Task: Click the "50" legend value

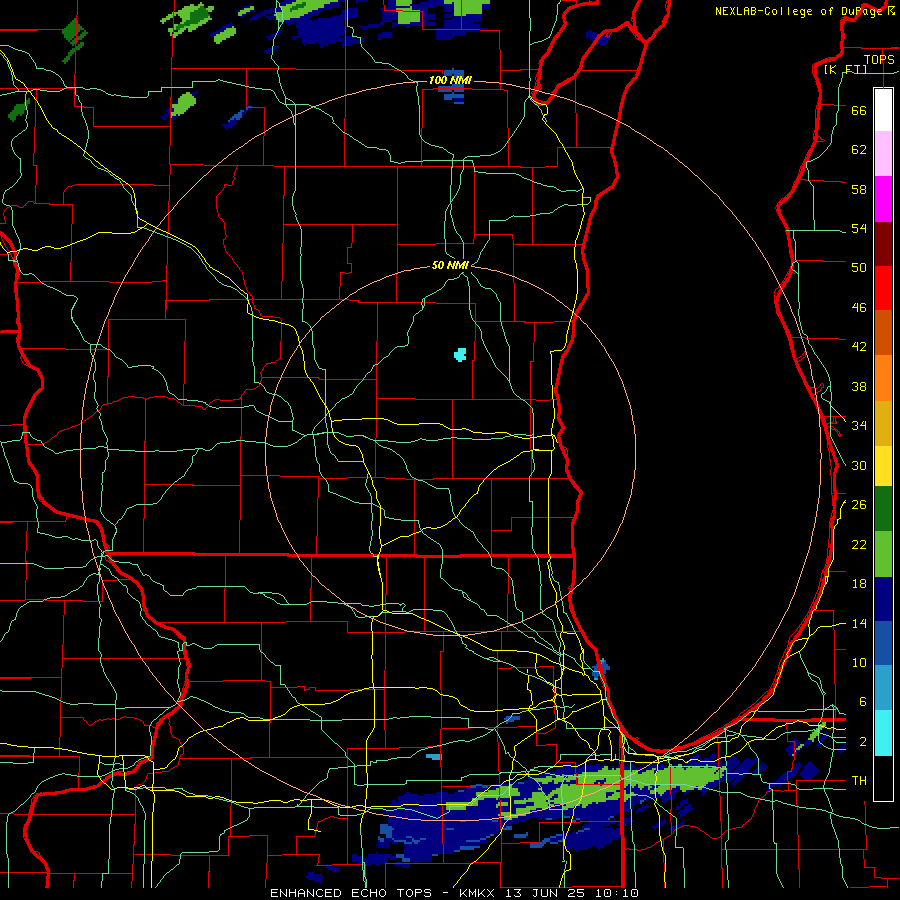Action: coord(859,267)
